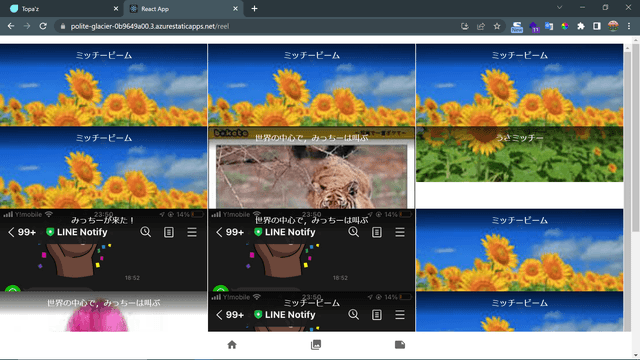Open the install app icon in address bar
The width and height of the screenshot is (640, 360).
(464, 26)
